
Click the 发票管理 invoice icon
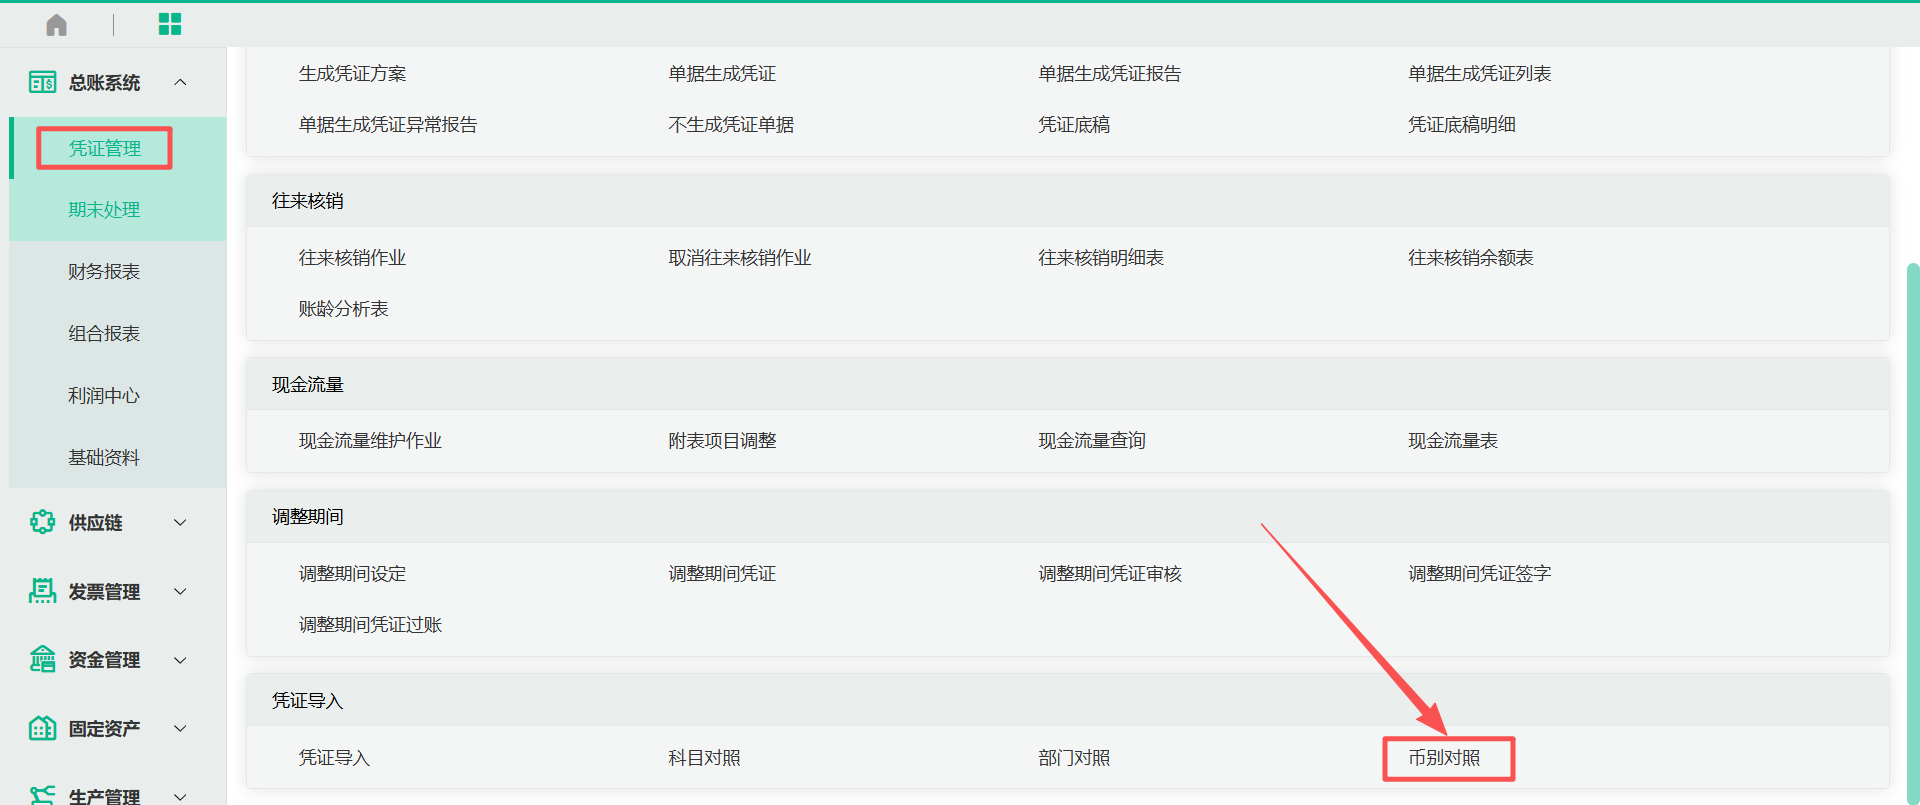coord(42,591)
